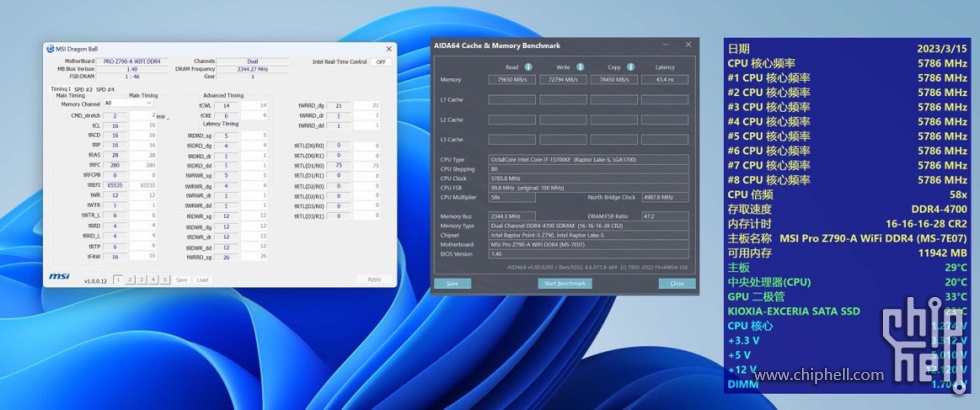Viewport: 980px width, 410px height.
Task: Click DDR4-4700 speed in the sensor panel
Action: point(939,209)
